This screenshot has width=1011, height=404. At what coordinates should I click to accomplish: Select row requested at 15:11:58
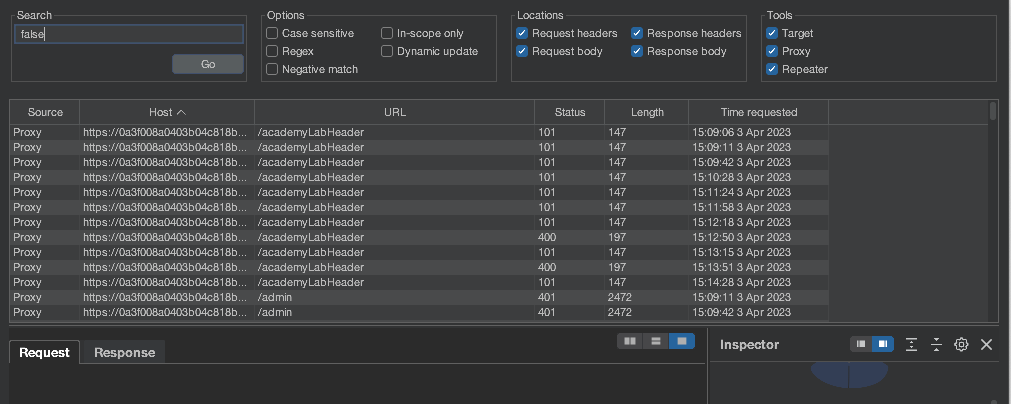[x=419, y=207]
